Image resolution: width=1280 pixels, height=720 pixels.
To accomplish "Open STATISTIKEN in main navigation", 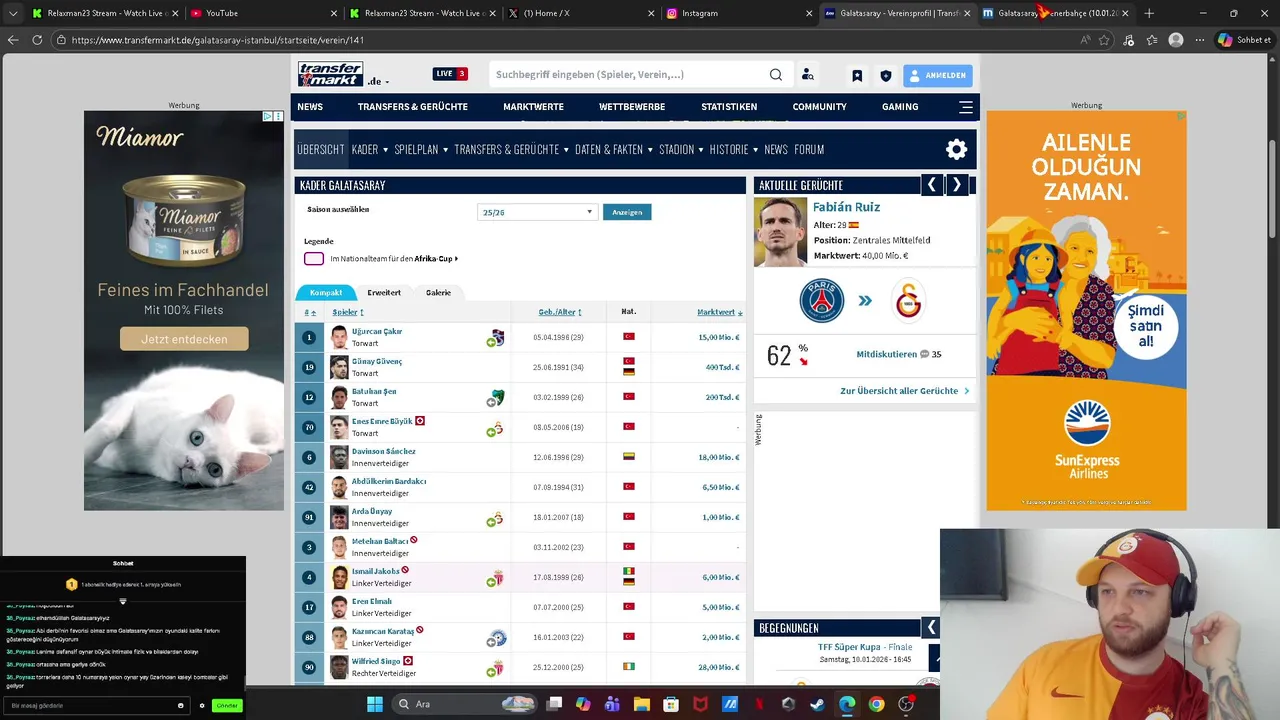I will tap(729, 107).
